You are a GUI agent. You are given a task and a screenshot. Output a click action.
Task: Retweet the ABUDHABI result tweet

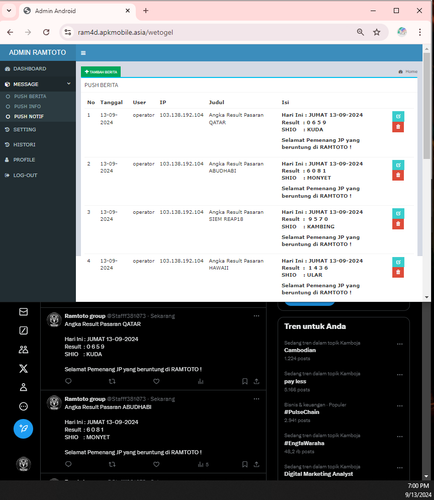click(x=112, y=464)
